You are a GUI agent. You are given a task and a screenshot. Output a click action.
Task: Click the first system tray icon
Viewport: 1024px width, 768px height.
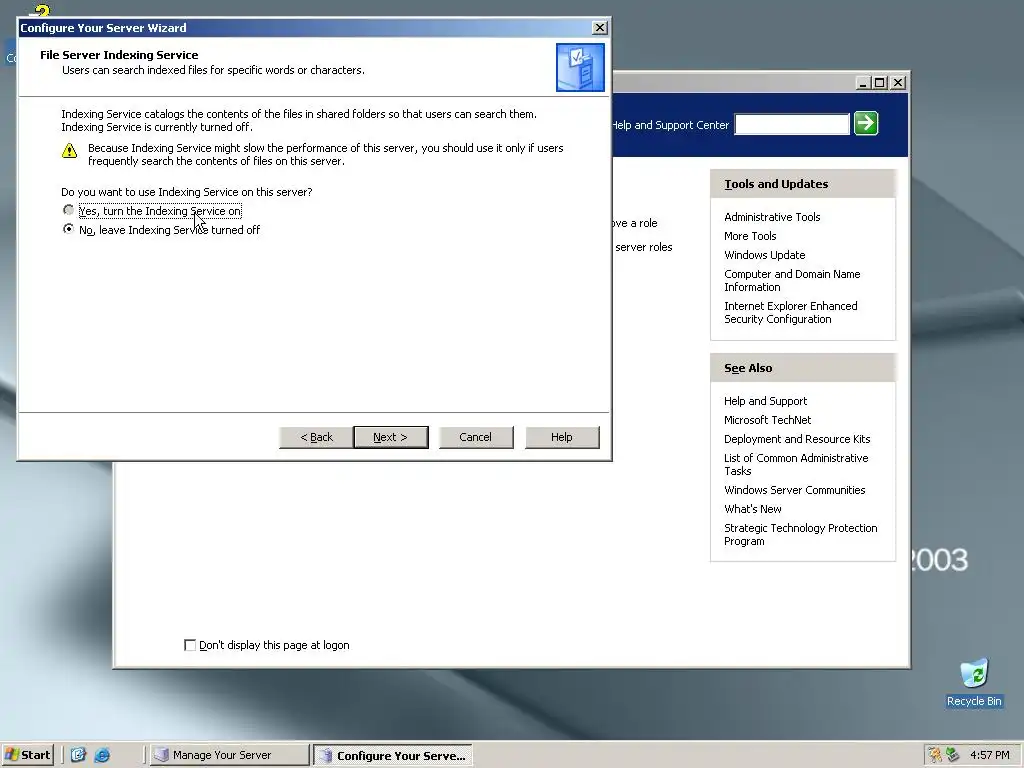tap(936, 755)
